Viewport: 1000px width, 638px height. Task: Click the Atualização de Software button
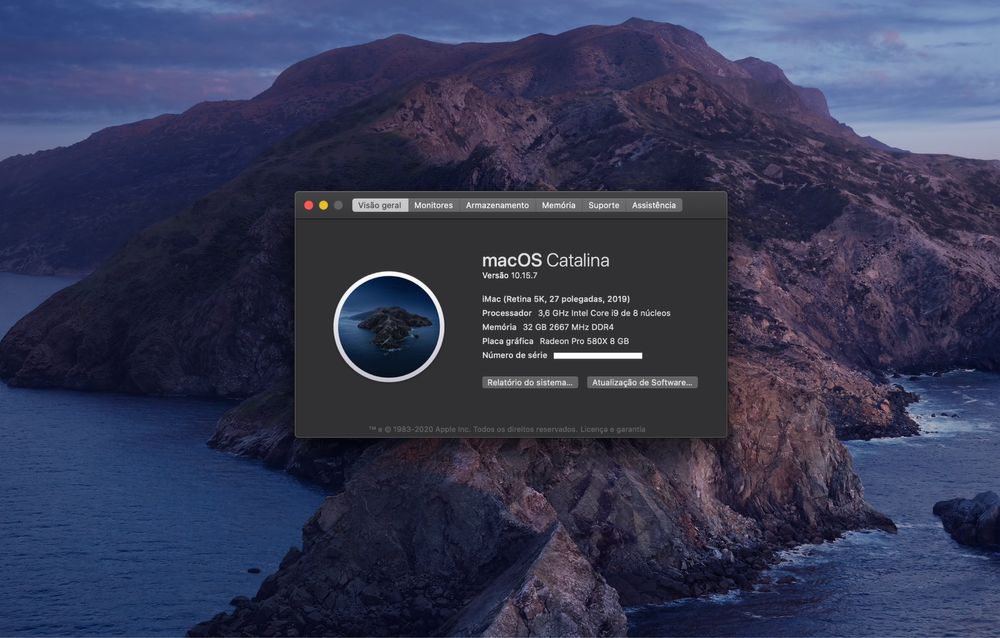point(642,383)
